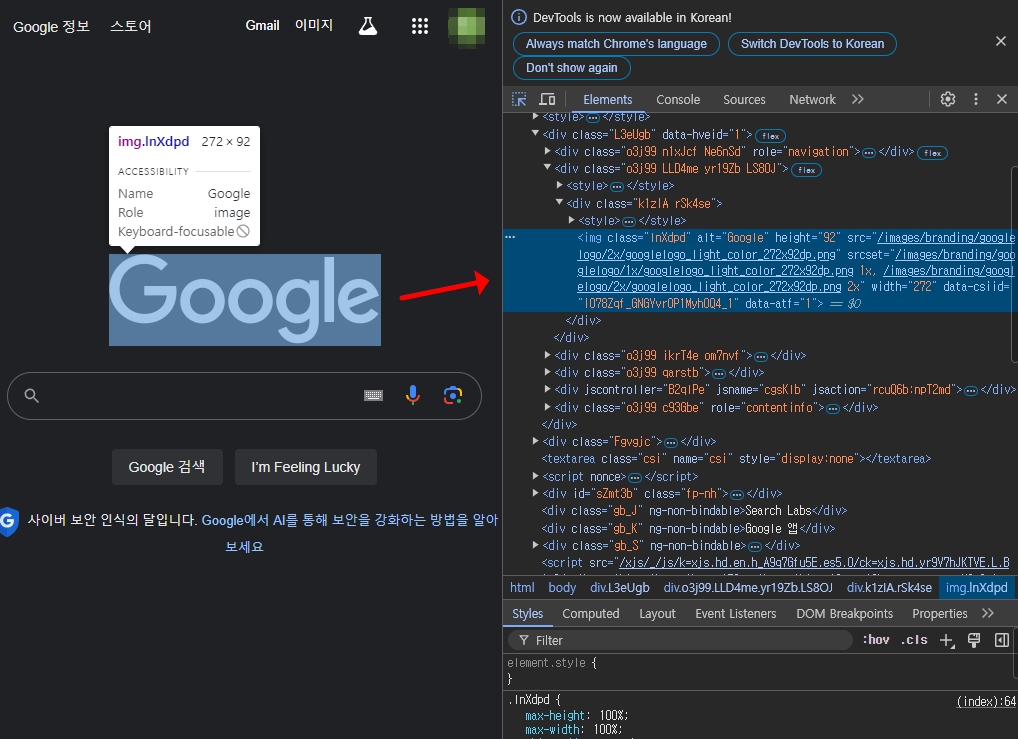Start voice search with microphone icon

pyautogui.click(x=413, y=395)
